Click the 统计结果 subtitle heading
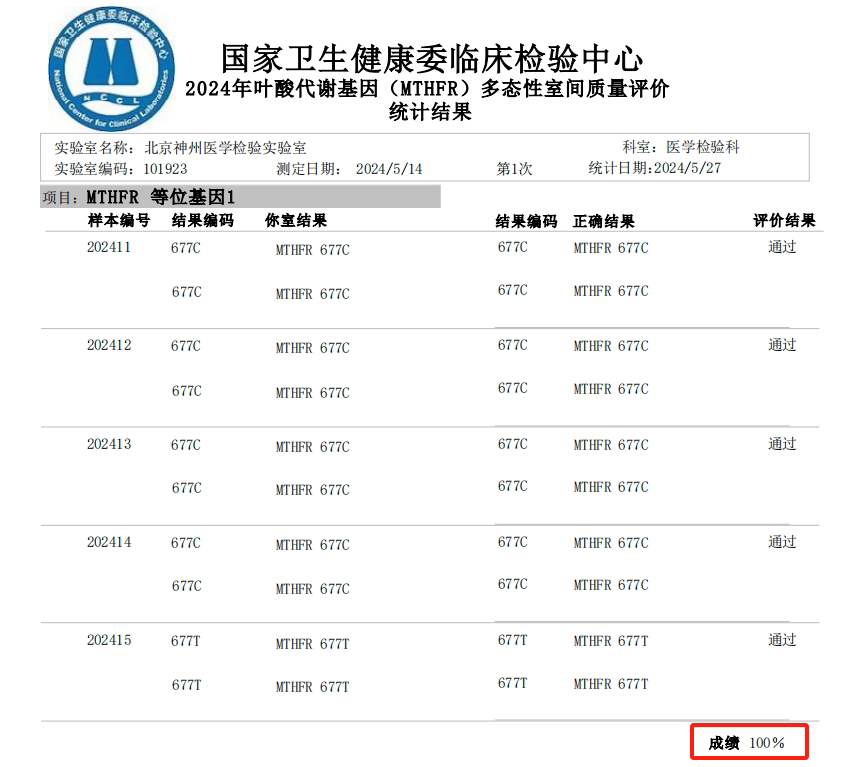This screenshot has height=767, width=854. 429,112
